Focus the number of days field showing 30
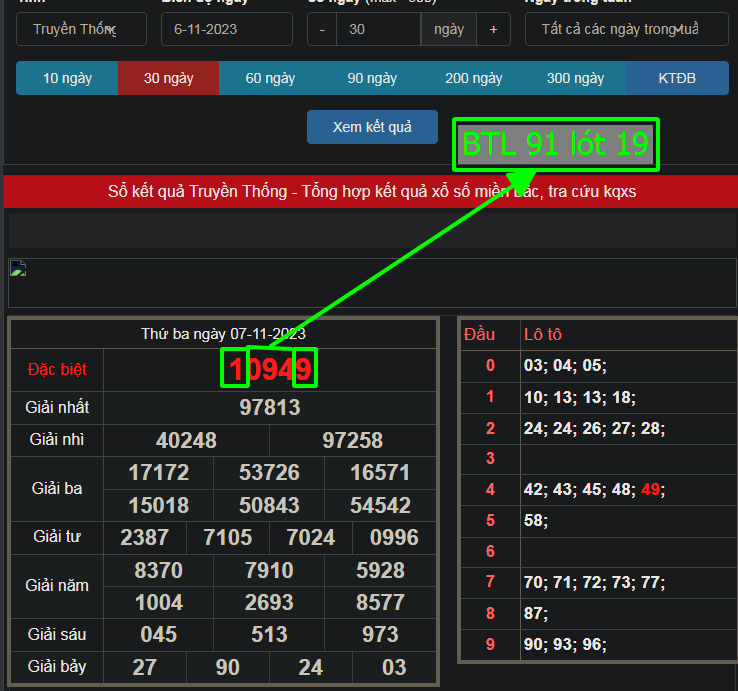This screenshot has height=691, width=738. point(378,29)
